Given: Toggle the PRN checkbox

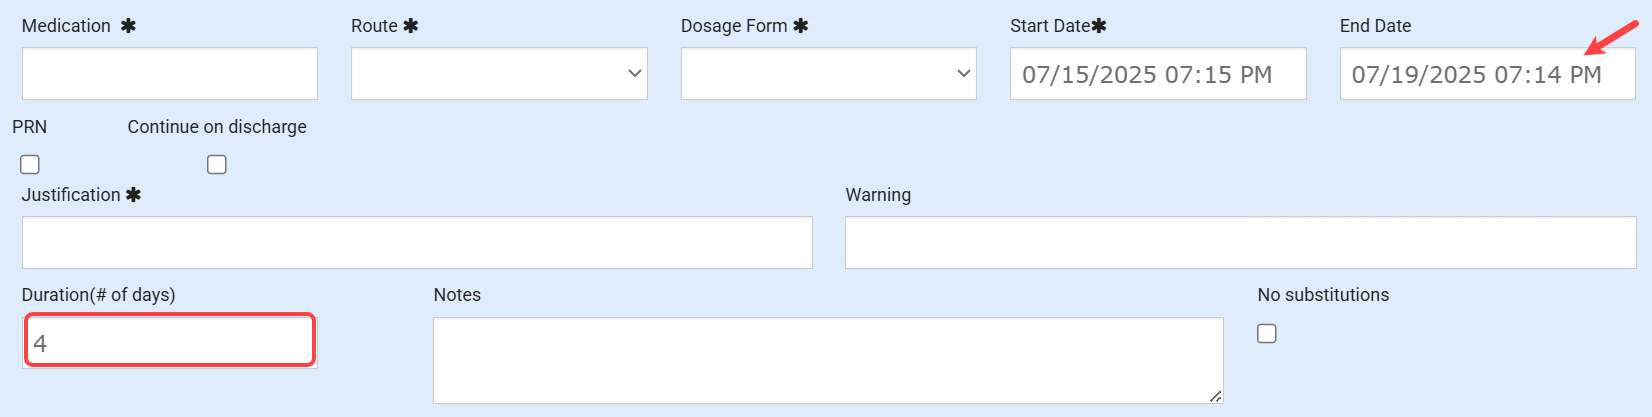Looking at the screenshot, I should (x=30, y=164).
